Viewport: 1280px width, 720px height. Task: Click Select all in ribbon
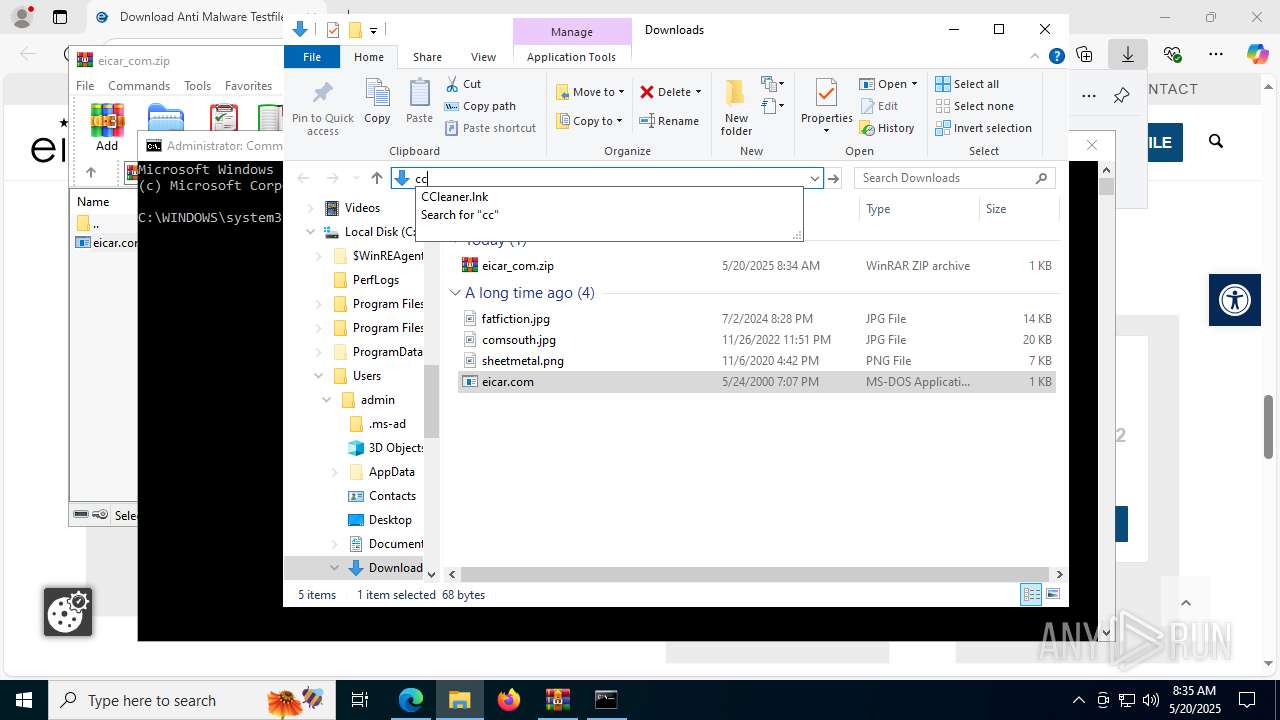[x=967, y=84]
